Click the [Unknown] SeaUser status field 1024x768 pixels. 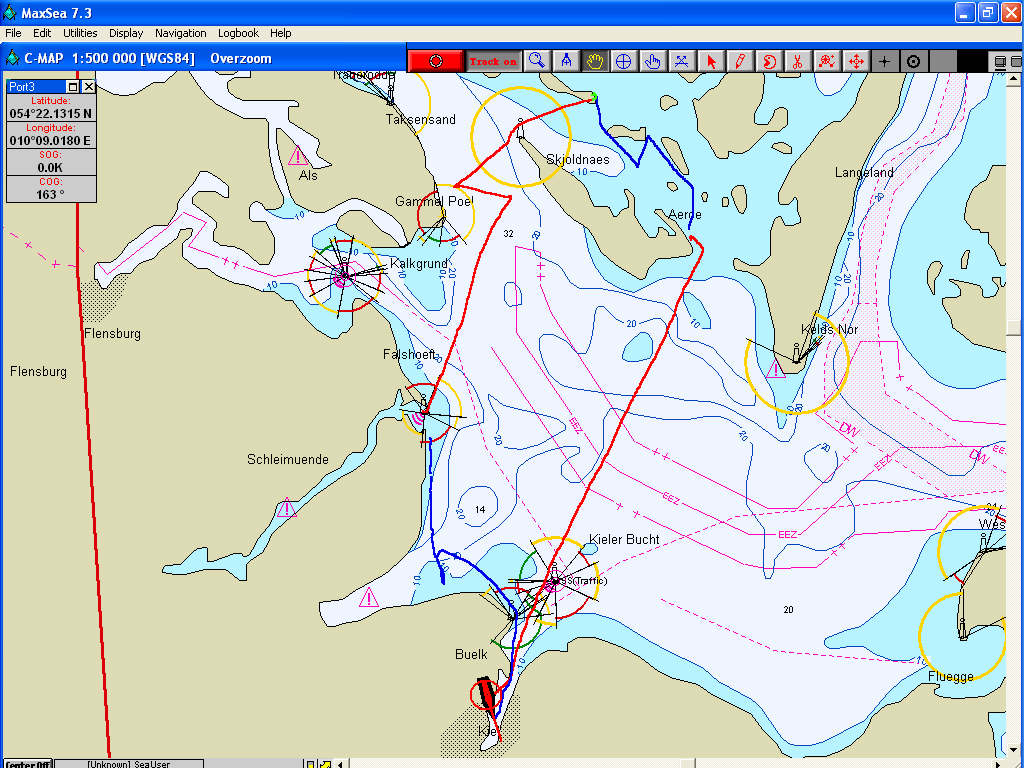click(128, 764)
